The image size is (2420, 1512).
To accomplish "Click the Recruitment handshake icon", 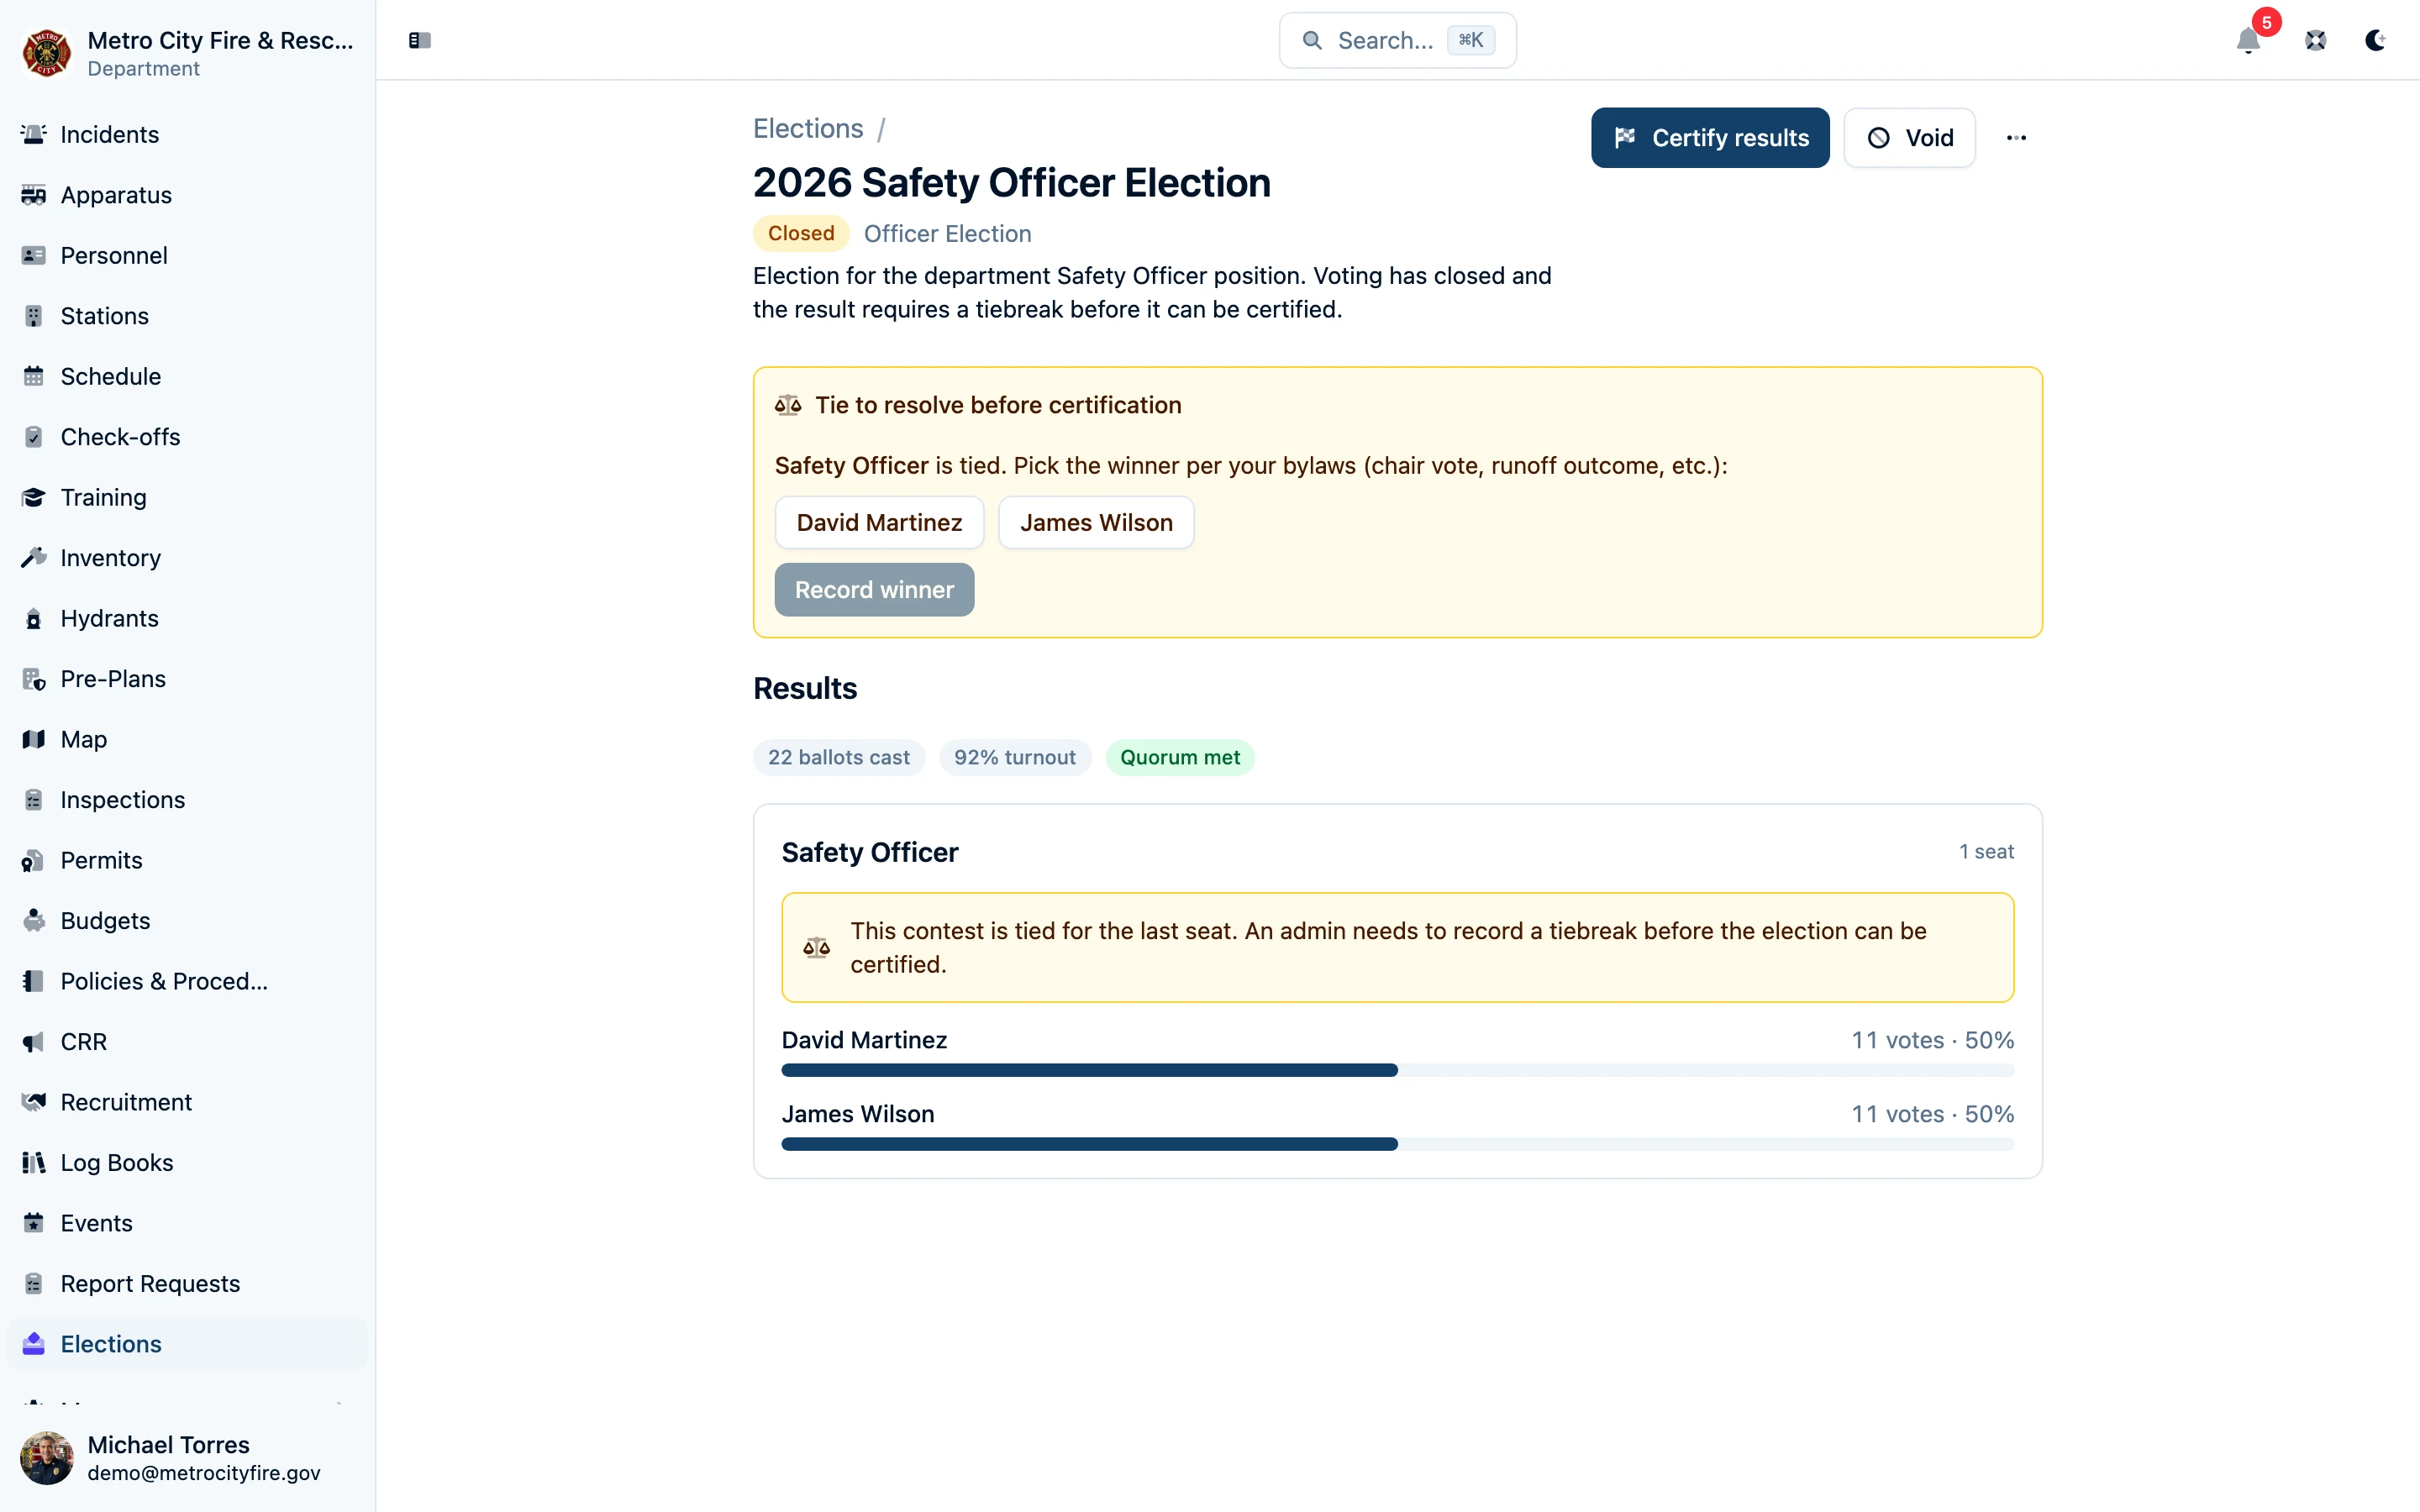I will click(x=34, y=1102).
